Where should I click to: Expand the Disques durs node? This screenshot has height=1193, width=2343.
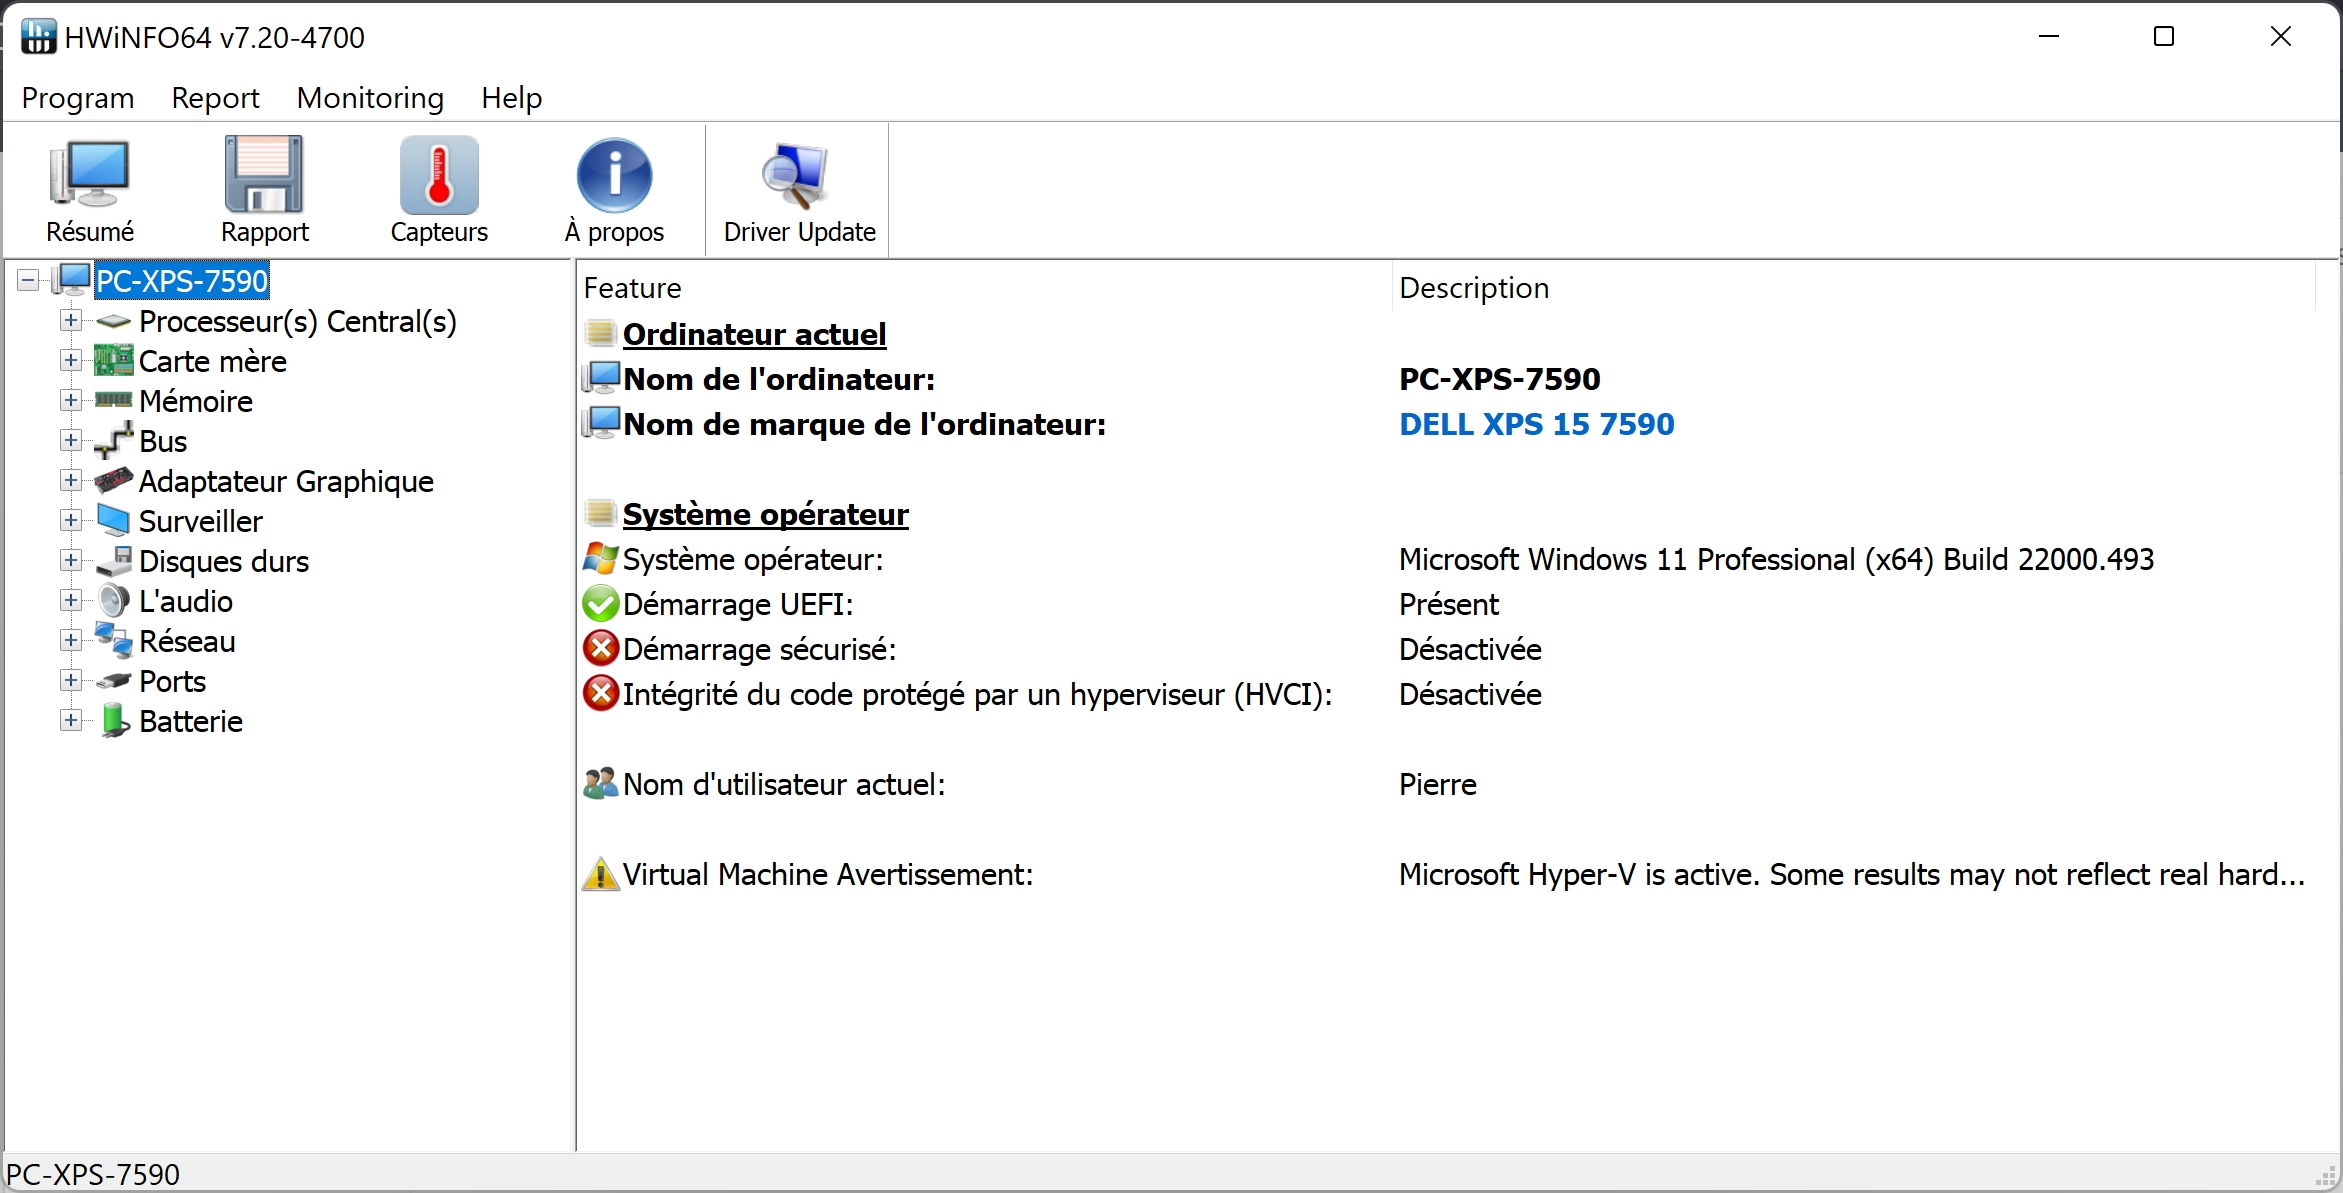coord(70,560)
